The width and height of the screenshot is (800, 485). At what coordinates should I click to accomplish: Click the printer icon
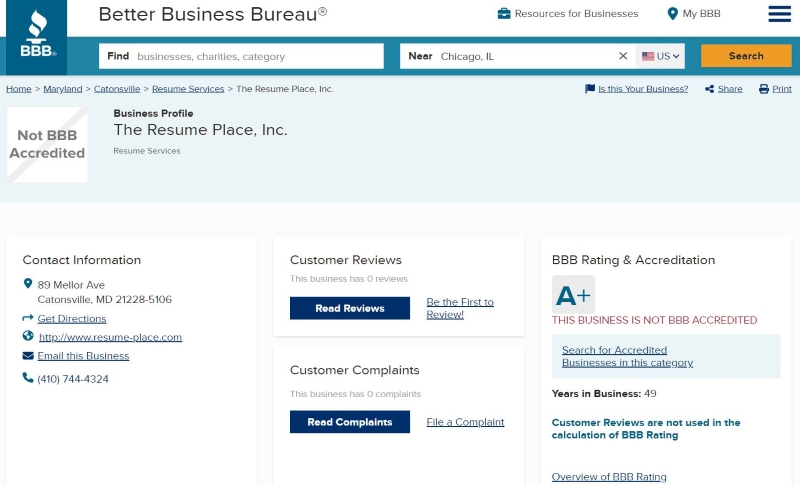click(764, 89)
